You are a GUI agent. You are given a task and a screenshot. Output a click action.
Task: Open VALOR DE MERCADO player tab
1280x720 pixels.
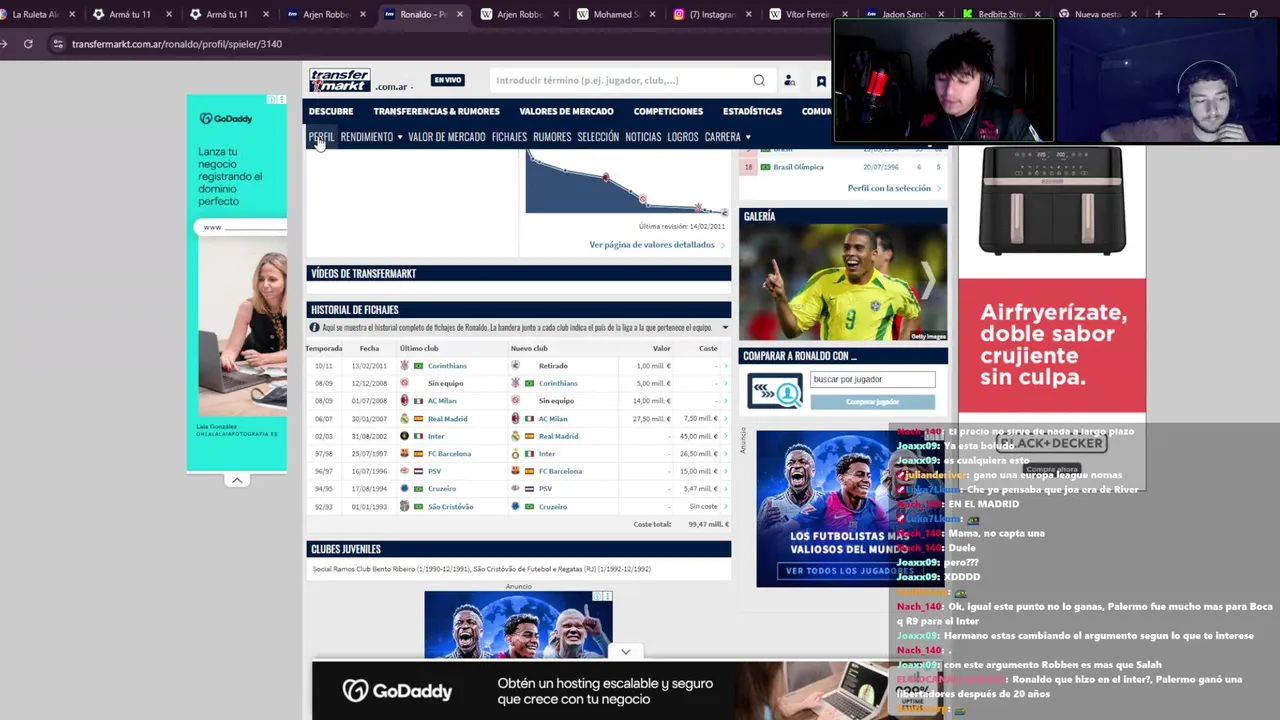(x=446, y=137)
